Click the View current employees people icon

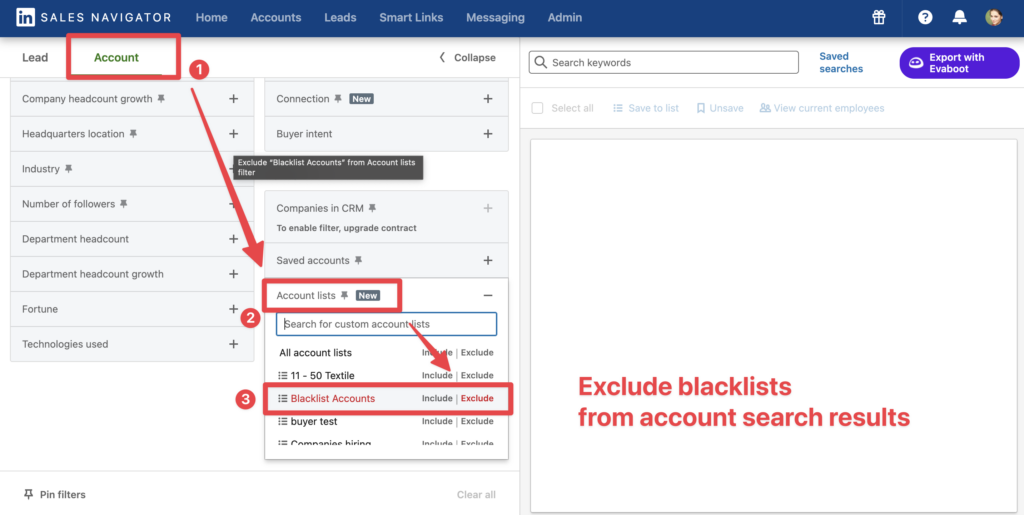click(x=765, y=108)
